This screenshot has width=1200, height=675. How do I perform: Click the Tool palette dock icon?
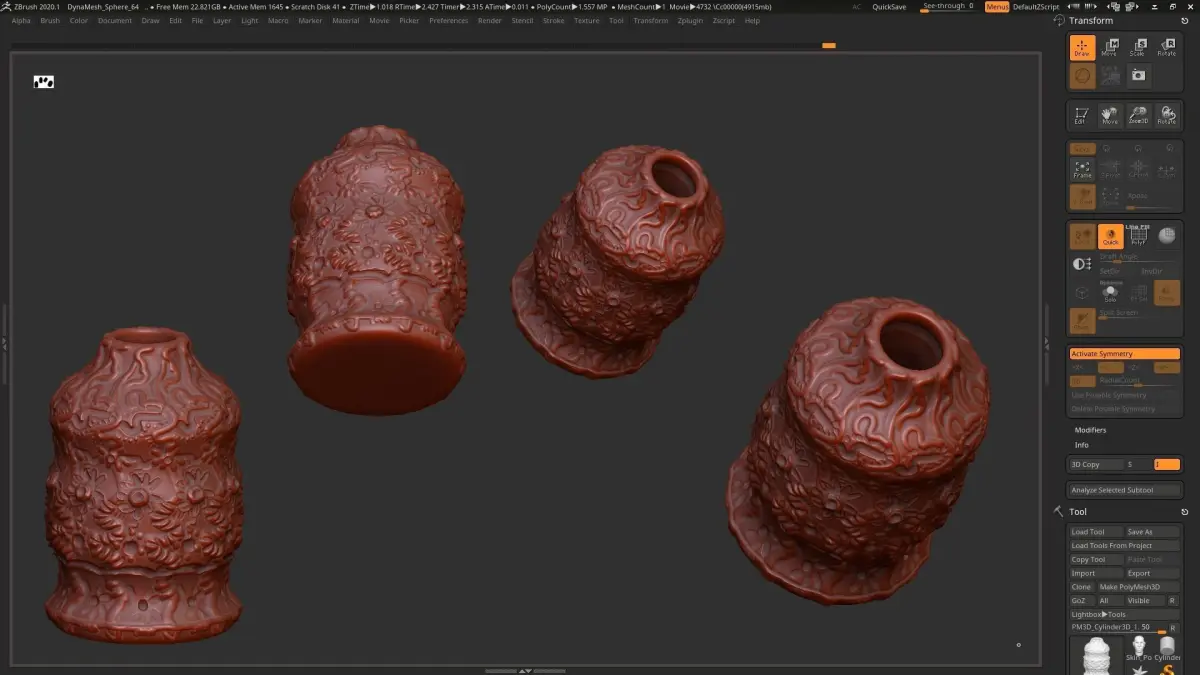[x=1184, y=511]
